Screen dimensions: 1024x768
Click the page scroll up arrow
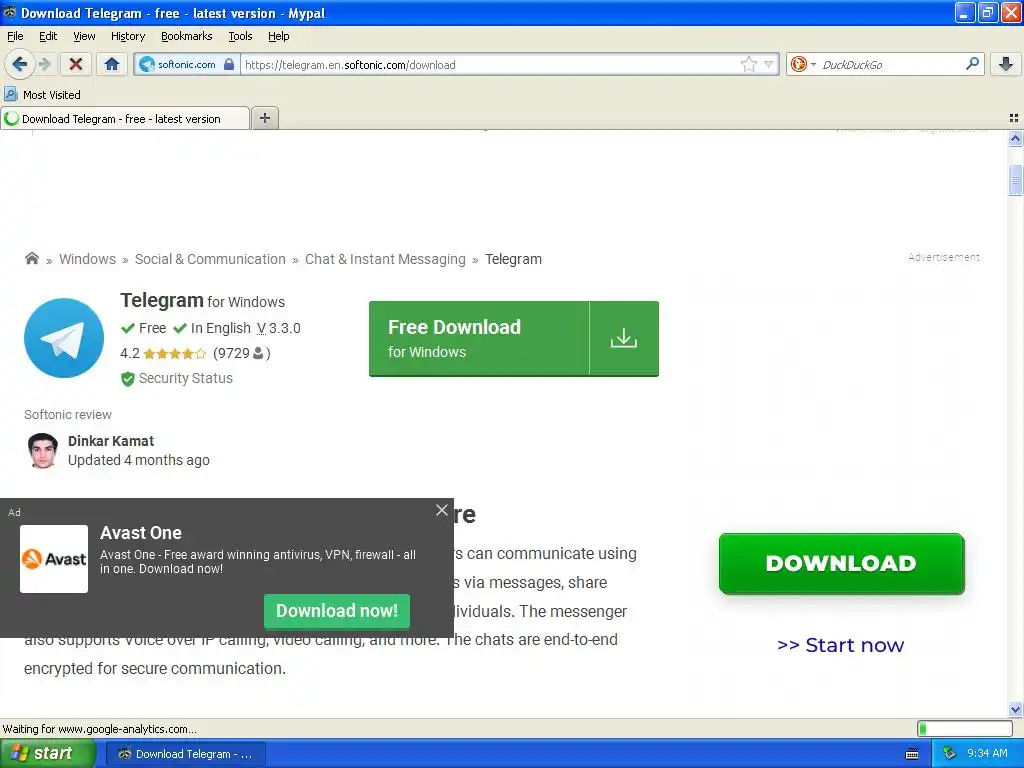1015,138
